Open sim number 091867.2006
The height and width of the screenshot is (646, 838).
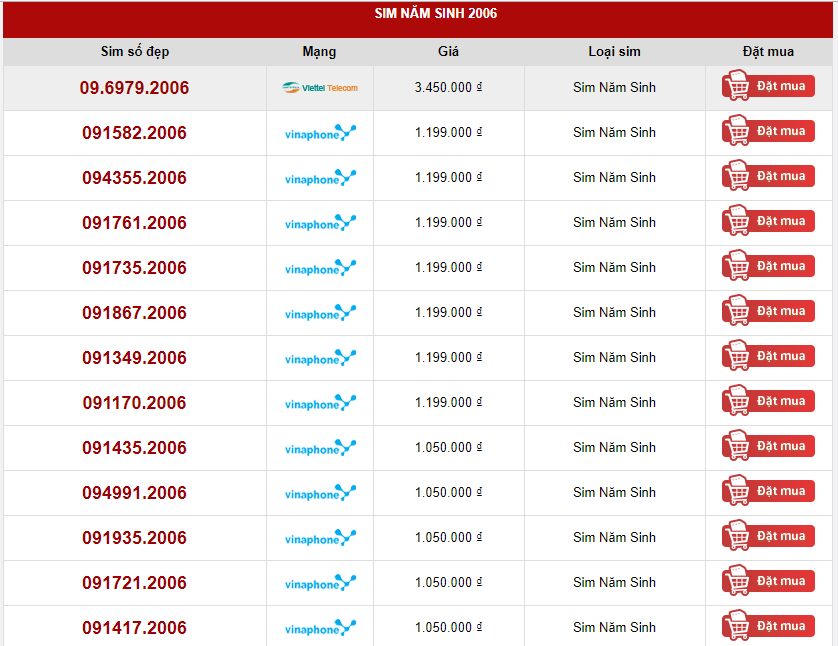click(x=134, y=313)
